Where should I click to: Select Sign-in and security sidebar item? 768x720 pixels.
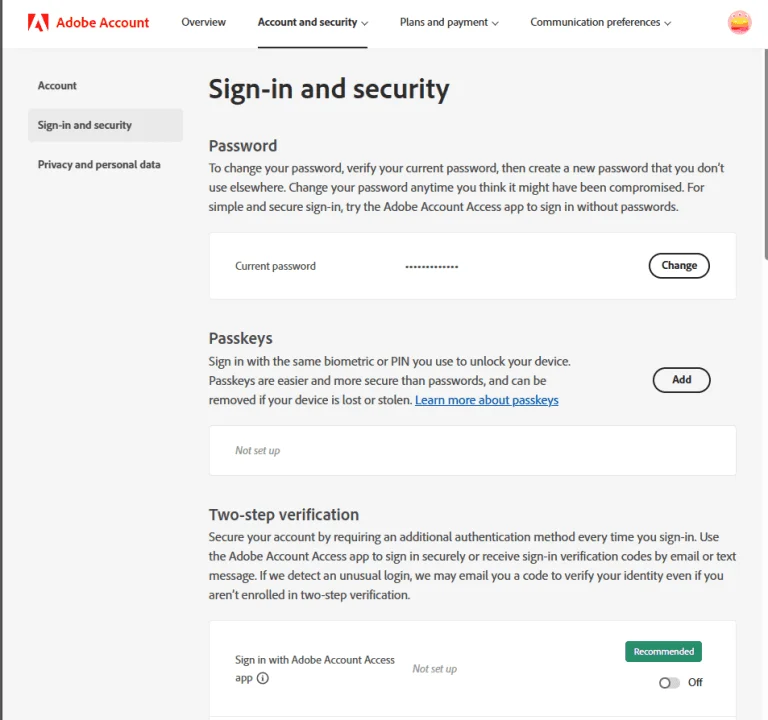click(x=105, y=125)
